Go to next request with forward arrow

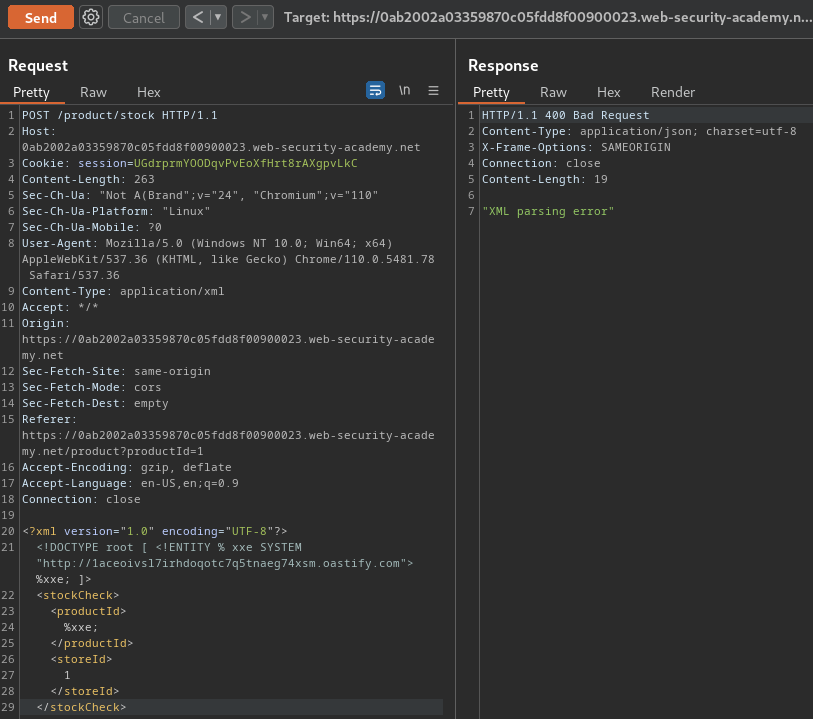tap(245, 18)
